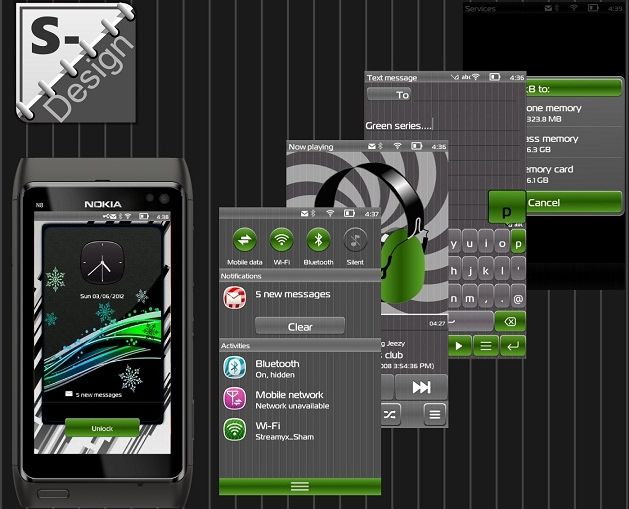The height and width of the screenshot is (509, 629).
Task: Open Mobile network activity icon
Action: pos(235,398)
